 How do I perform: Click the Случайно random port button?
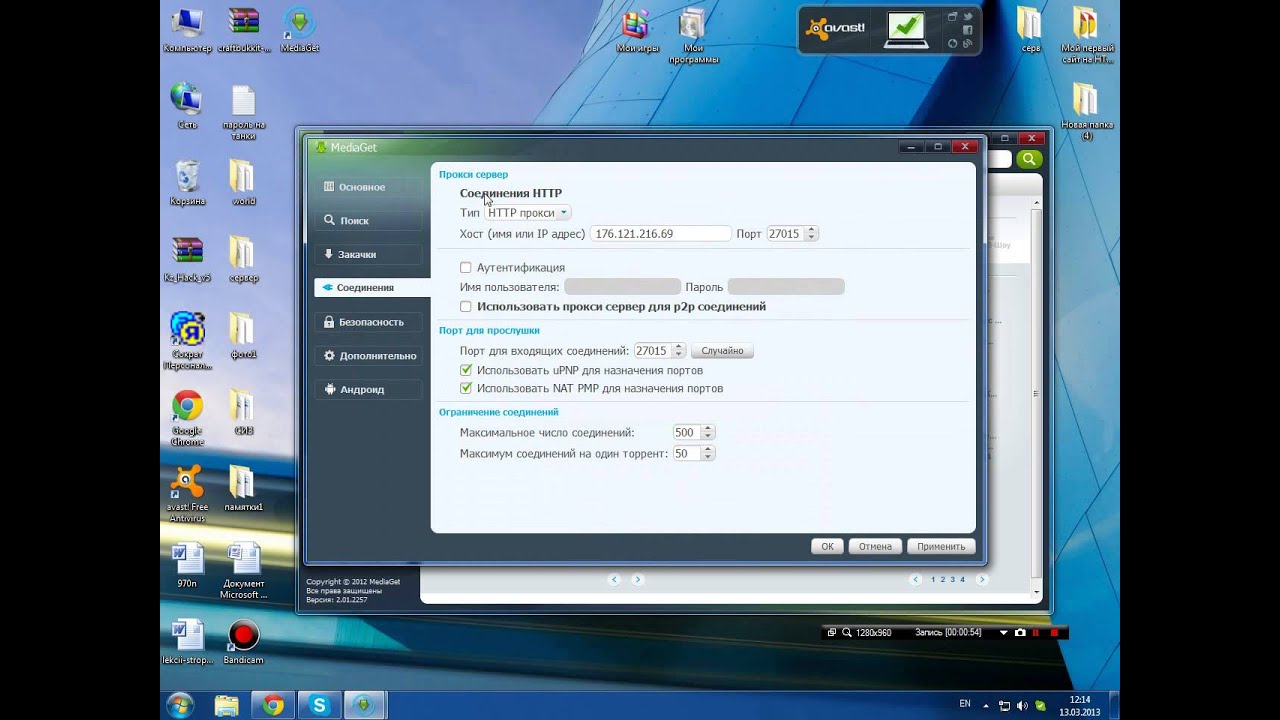(722, 351)
